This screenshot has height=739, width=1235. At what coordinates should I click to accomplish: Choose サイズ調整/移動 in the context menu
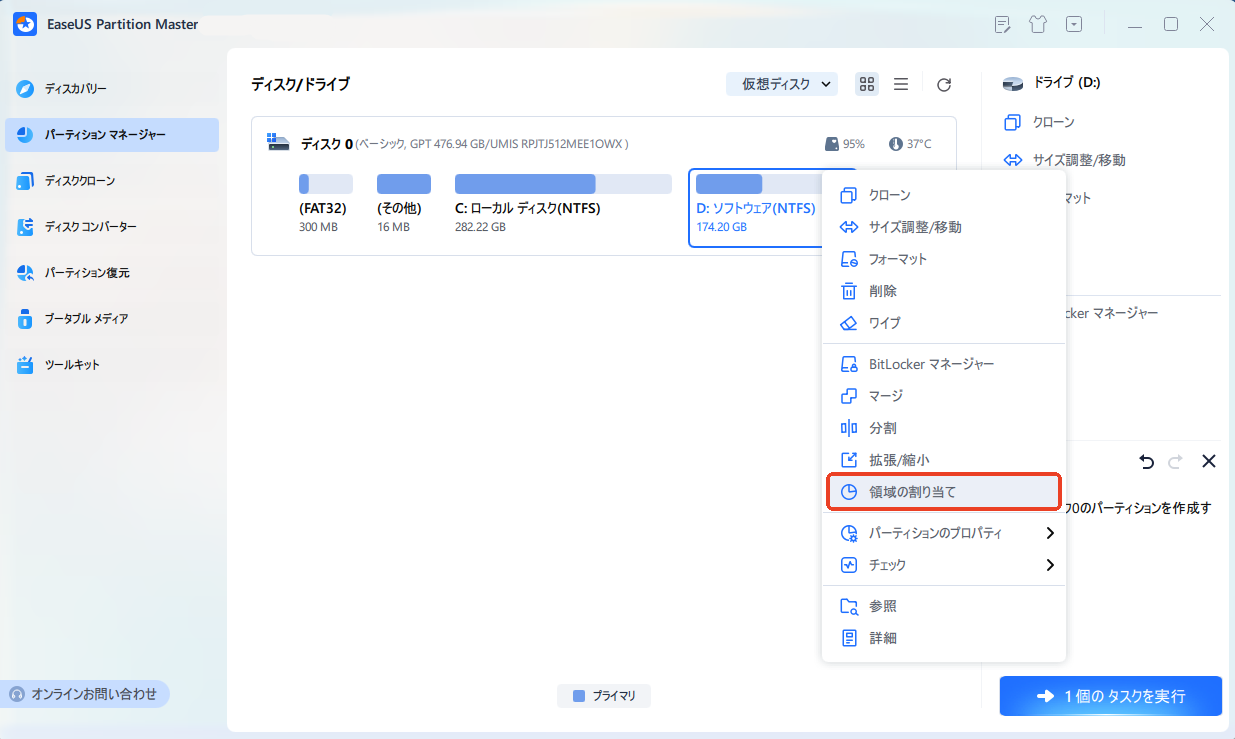coord(943,227)
